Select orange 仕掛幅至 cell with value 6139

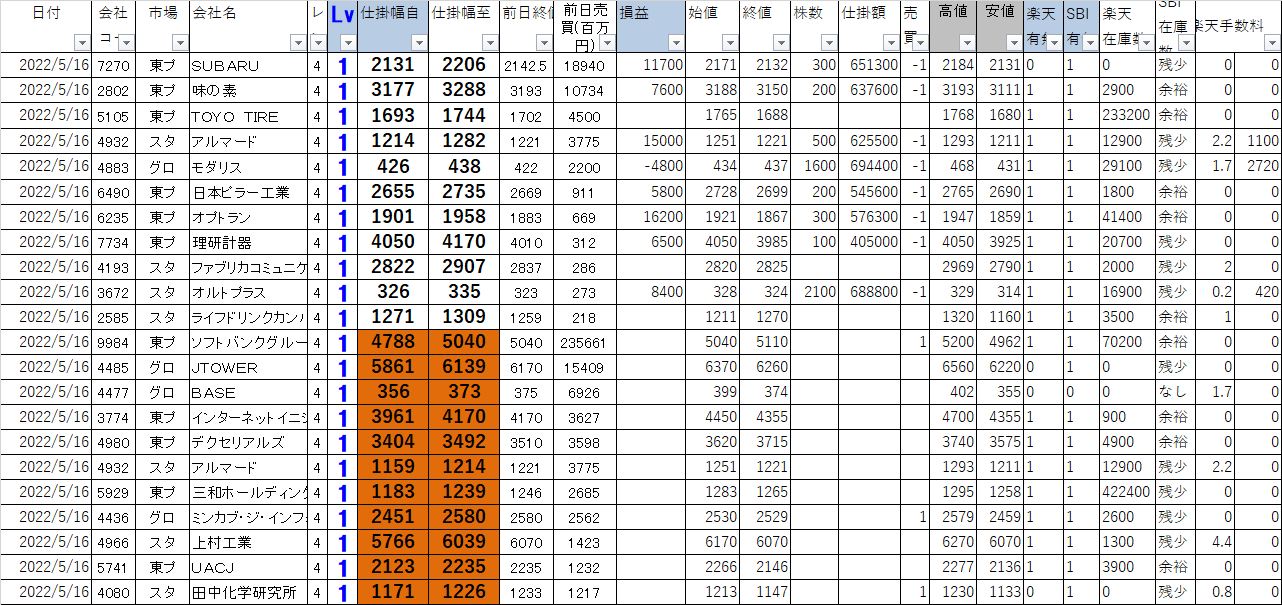[x=464, y=367]
